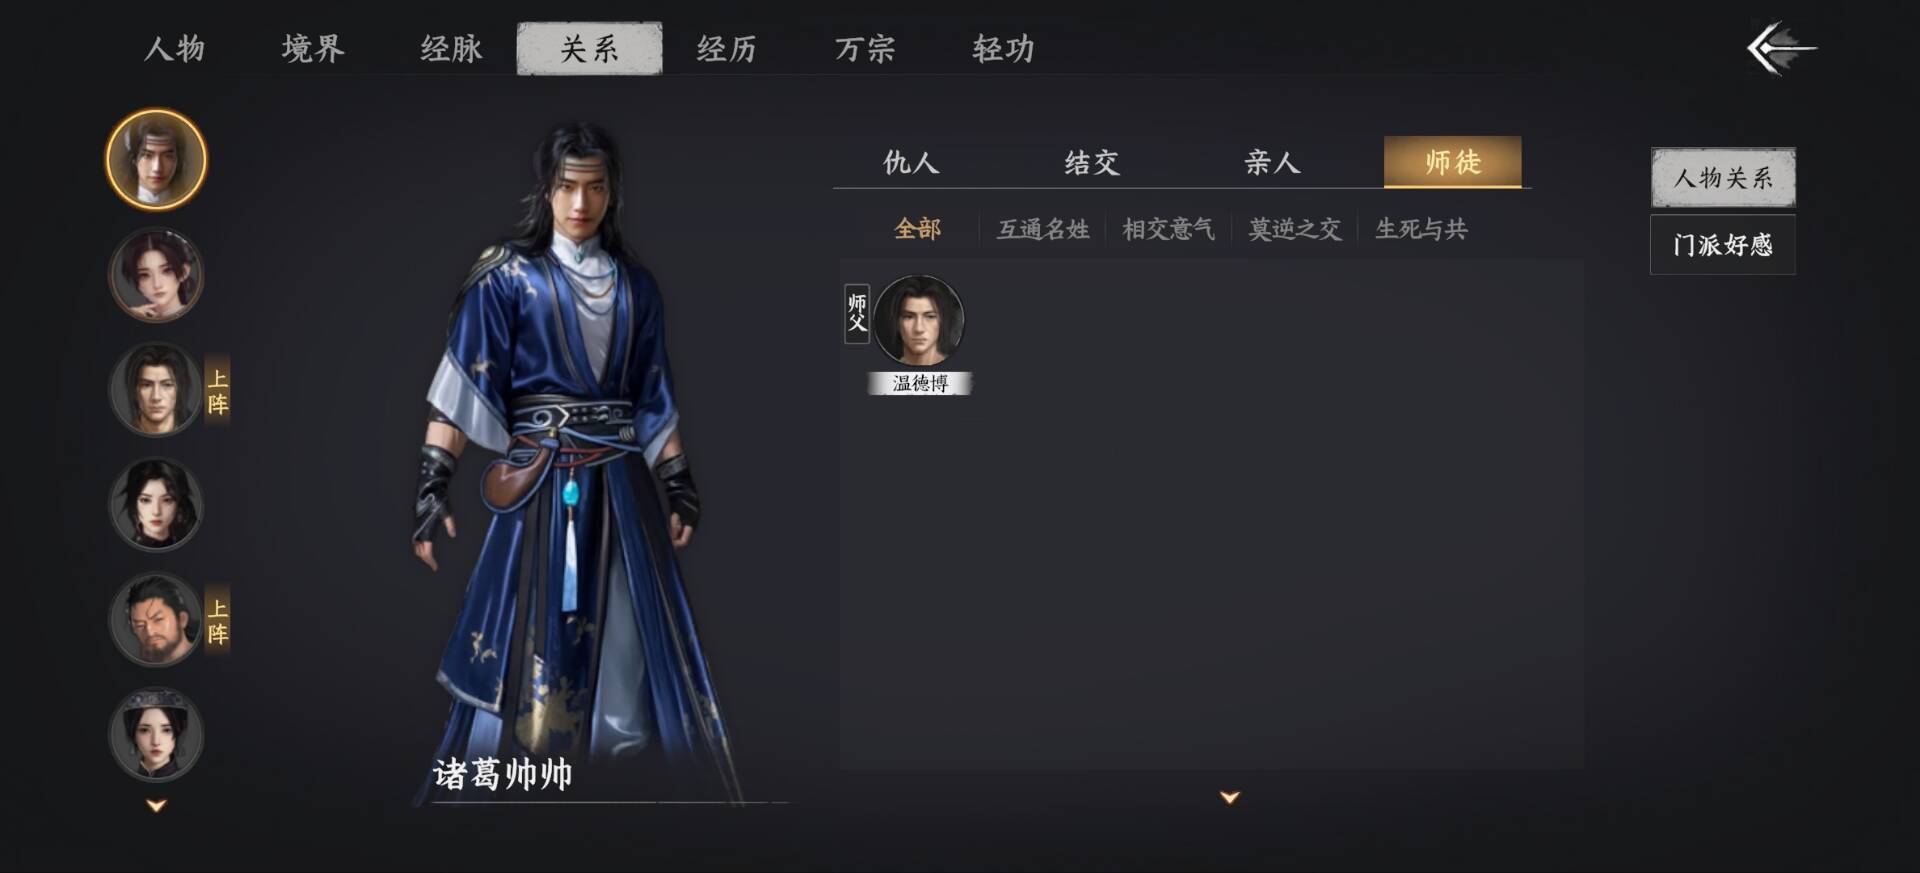Filter by 莫逆之交 level

[x=1295, y=229]
